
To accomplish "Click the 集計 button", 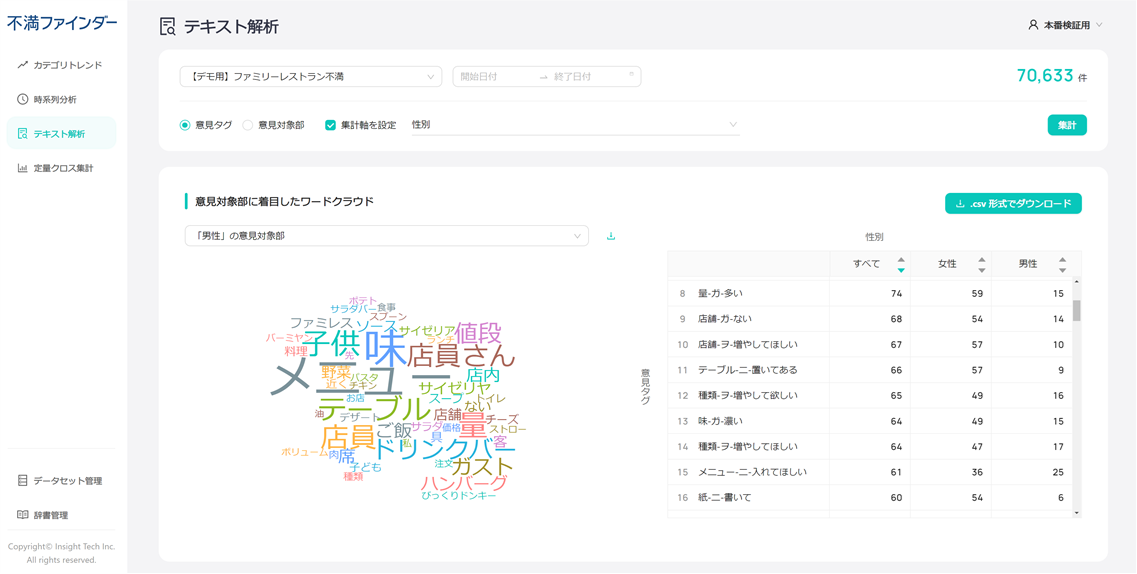I will pos(1066,125).
